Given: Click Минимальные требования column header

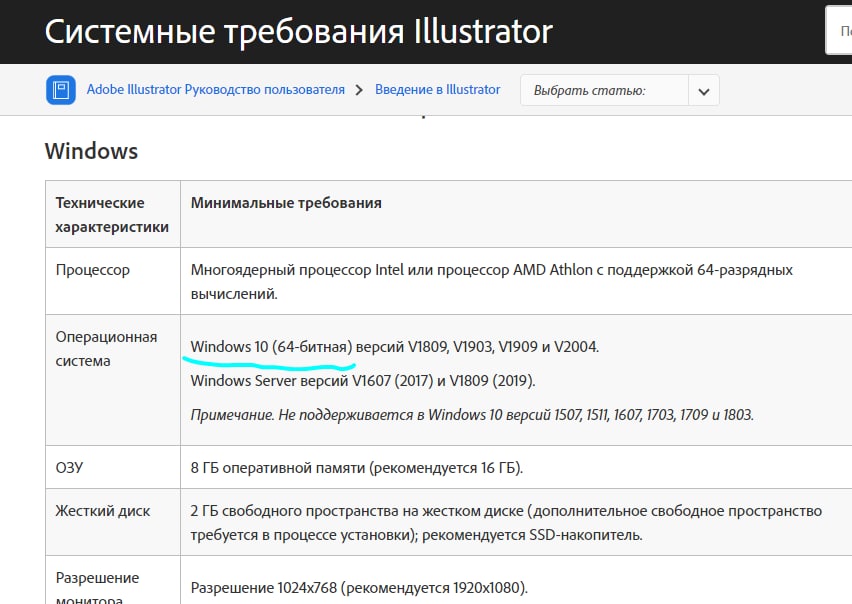Looking at the screenshot, I should (286, 203).
